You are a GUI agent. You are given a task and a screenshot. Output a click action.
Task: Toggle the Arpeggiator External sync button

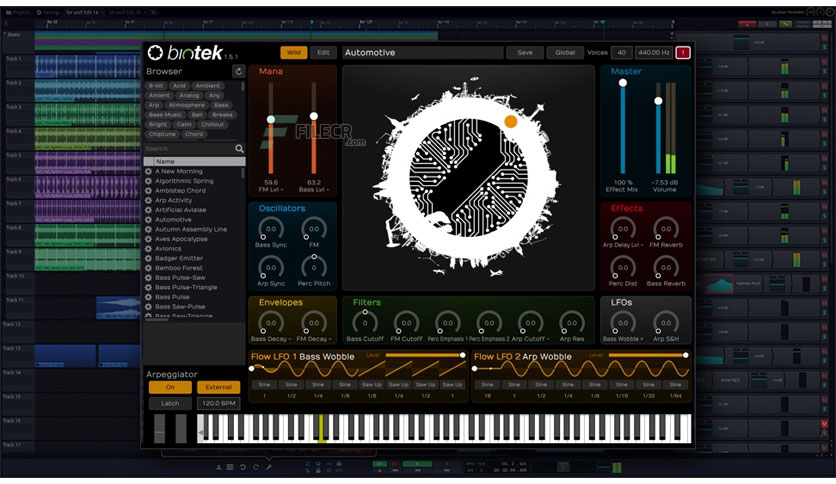click(x=219, y=387)
